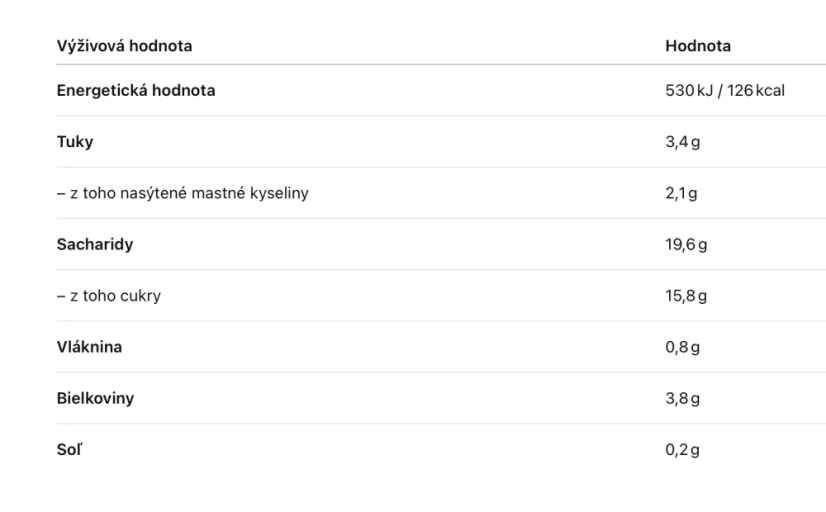Click the word hodnota in Energetická hodnota
Image resolution: width=826 pixels, height=512 pixels.
(183, 91)
